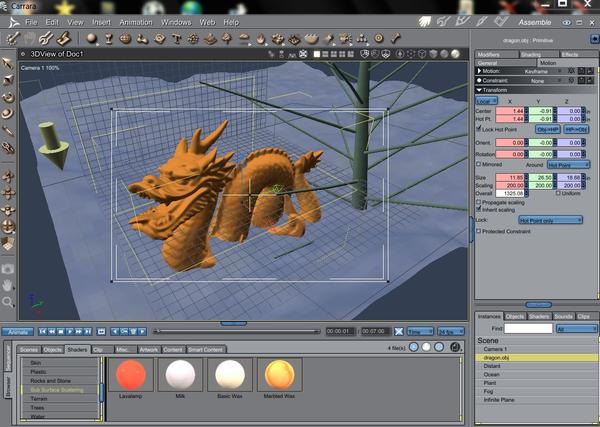Click the timeline scrubber slider
The height and width of the screenshot is (427, 600).
(x=158, y=331)
